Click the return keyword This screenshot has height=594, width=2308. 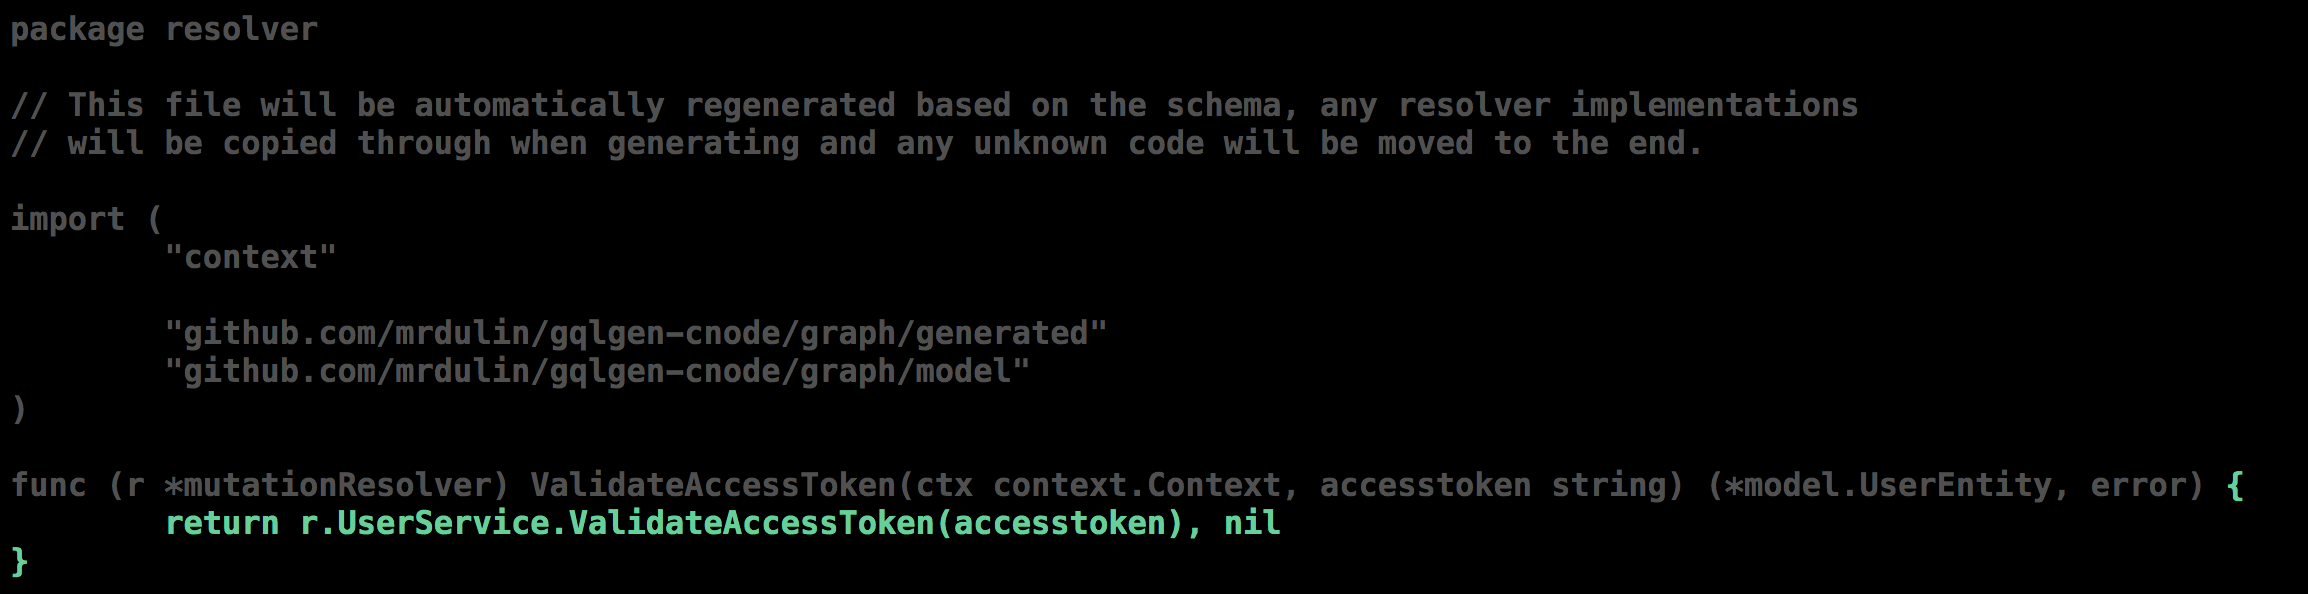222,523
